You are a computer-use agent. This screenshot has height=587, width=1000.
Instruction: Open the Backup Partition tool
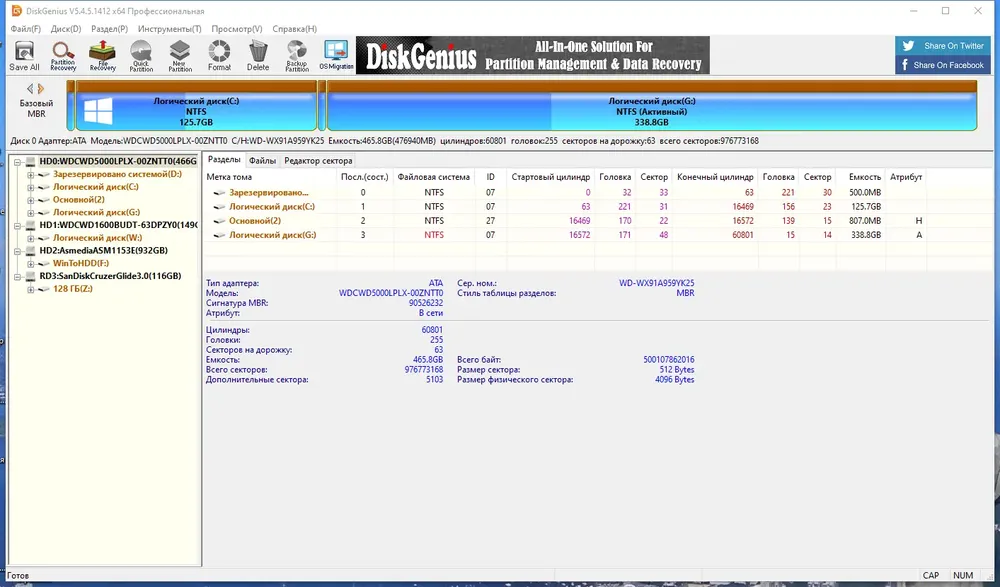(297, 56)
